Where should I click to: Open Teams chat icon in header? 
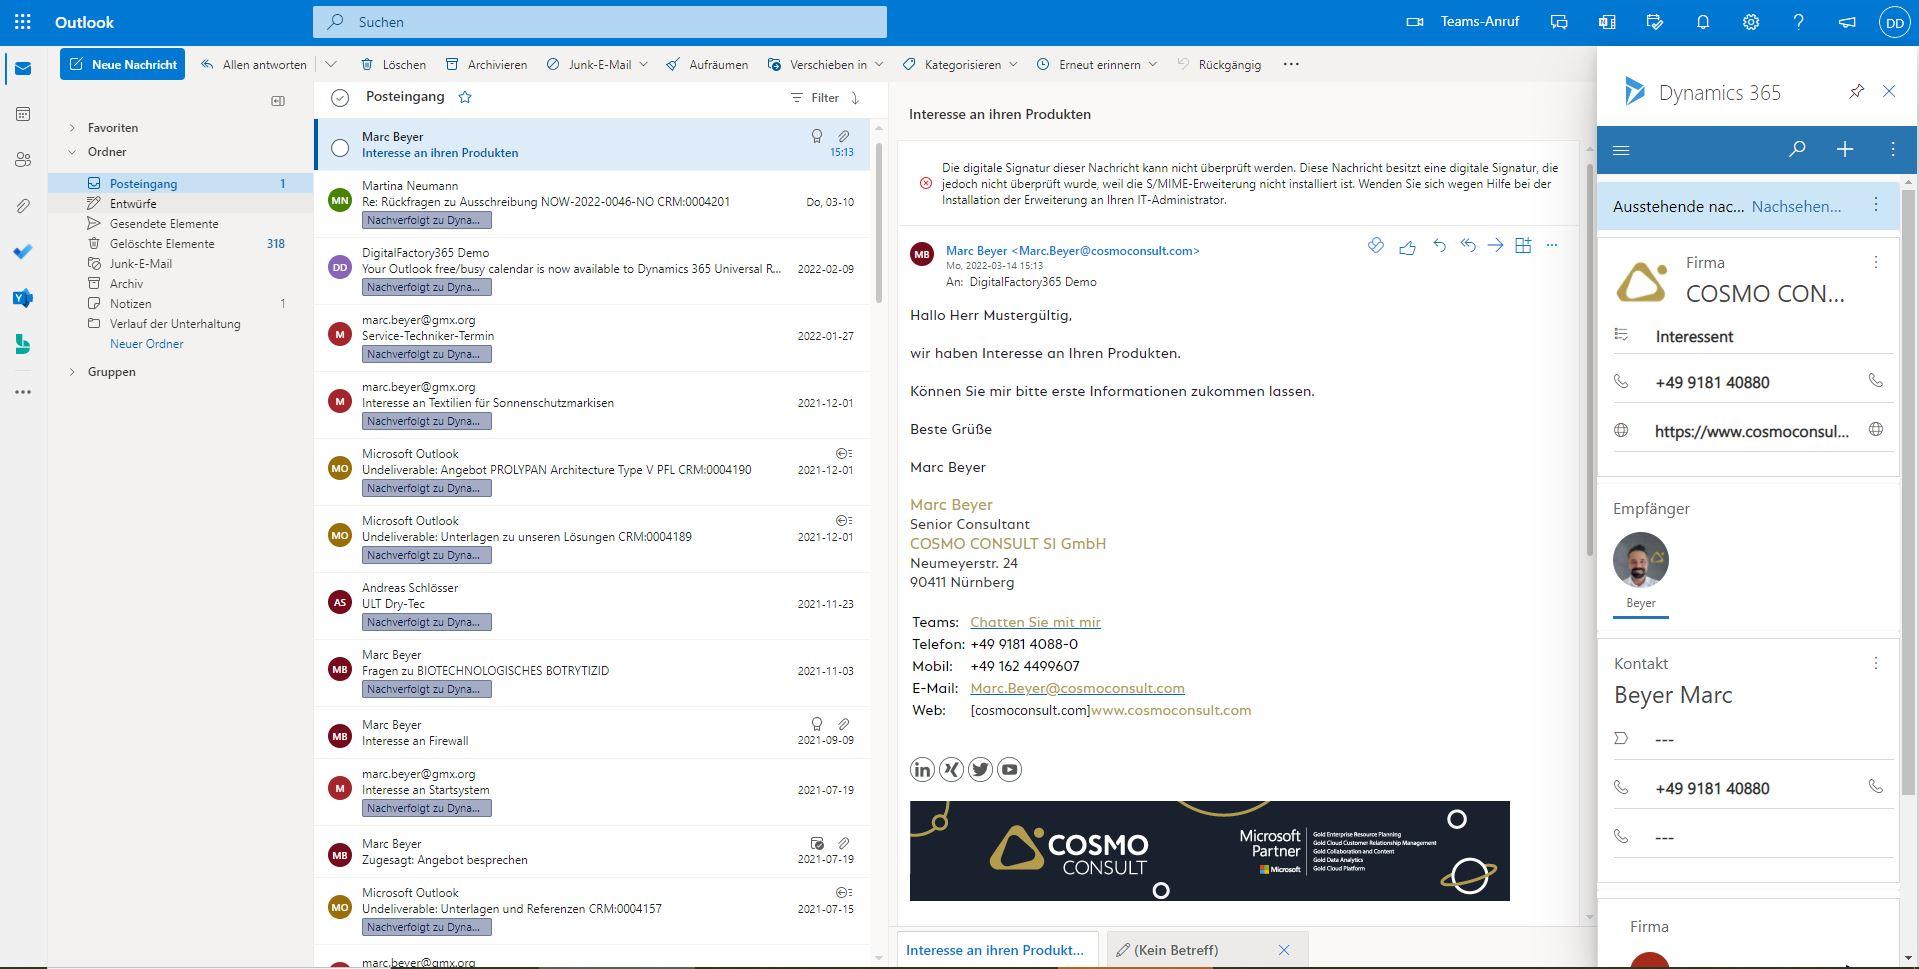tap(1559, 21)
